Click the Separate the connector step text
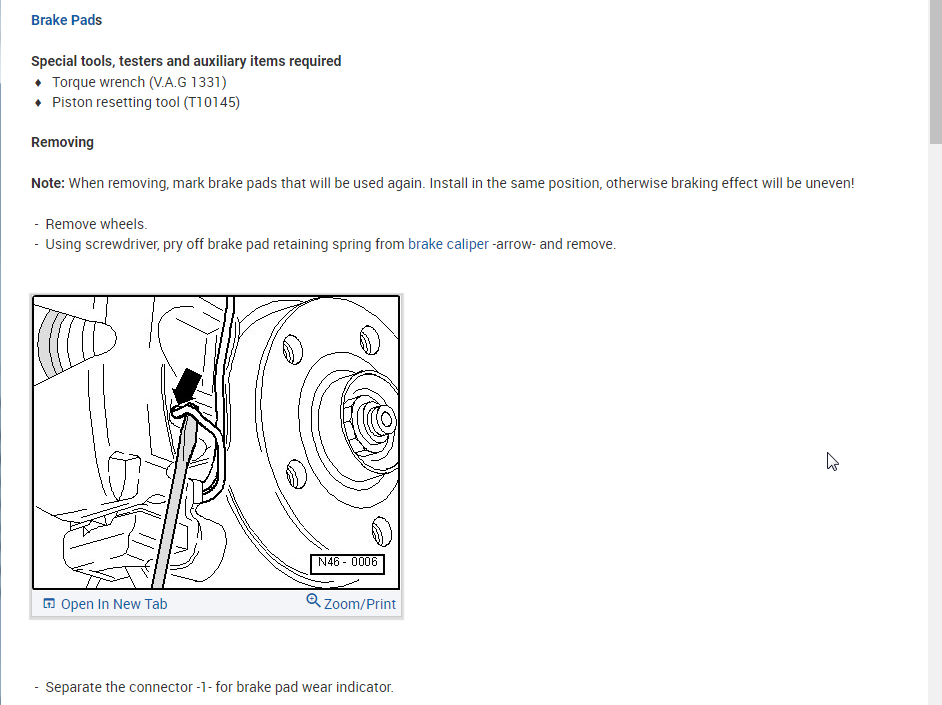This screenshot has height=705, width=942. (219, 687)
